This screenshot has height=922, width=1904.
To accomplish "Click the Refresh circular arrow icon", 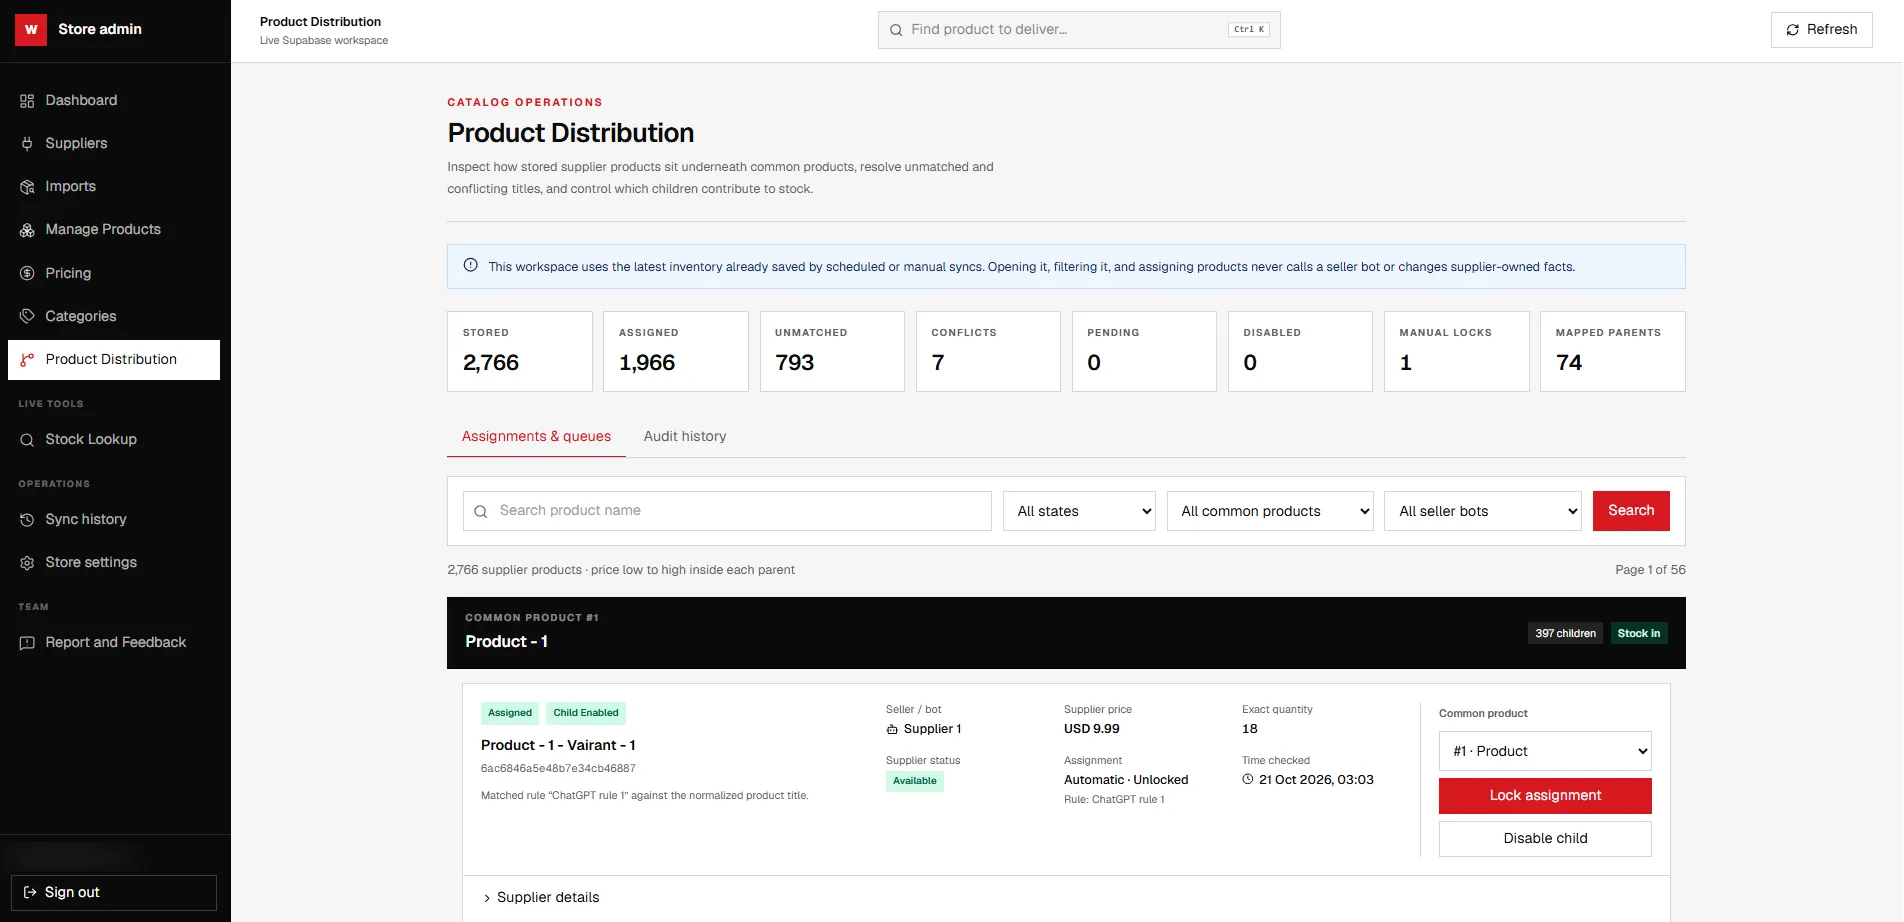I will 1793,30.
